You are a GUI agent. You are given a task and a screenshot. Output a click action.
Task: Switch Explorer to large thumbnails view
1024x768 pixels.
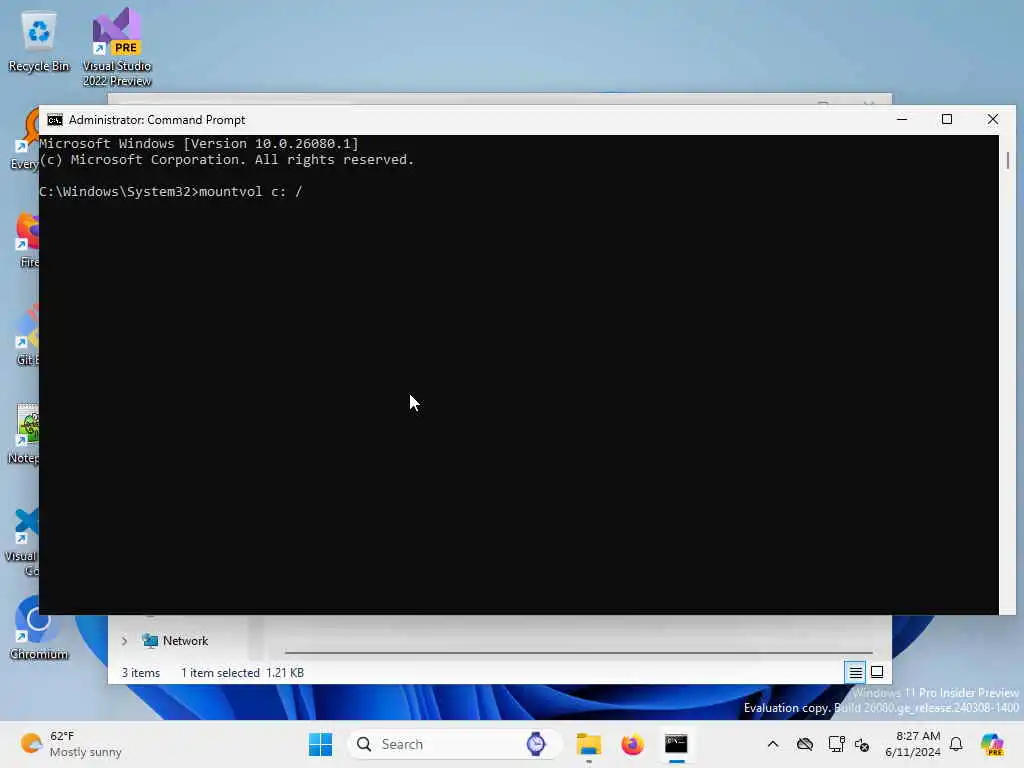click(x=877, y=672)
